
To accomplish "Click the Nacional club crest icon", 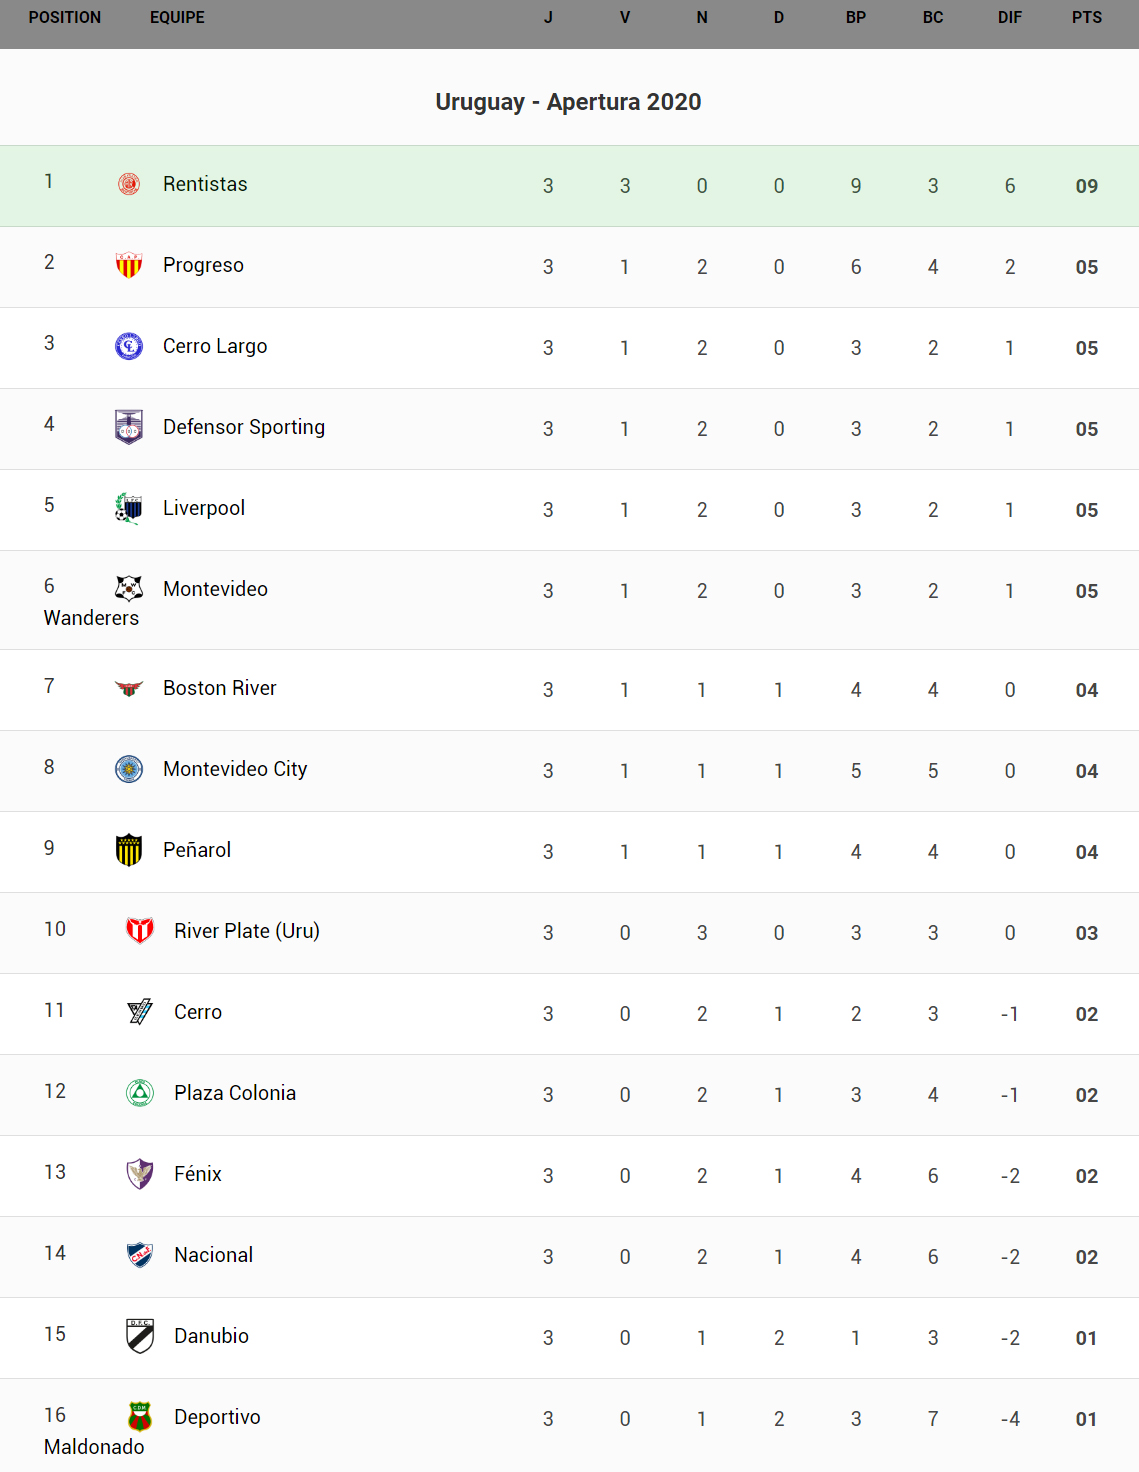I will pyautogui.click(x=140, y=1255).
